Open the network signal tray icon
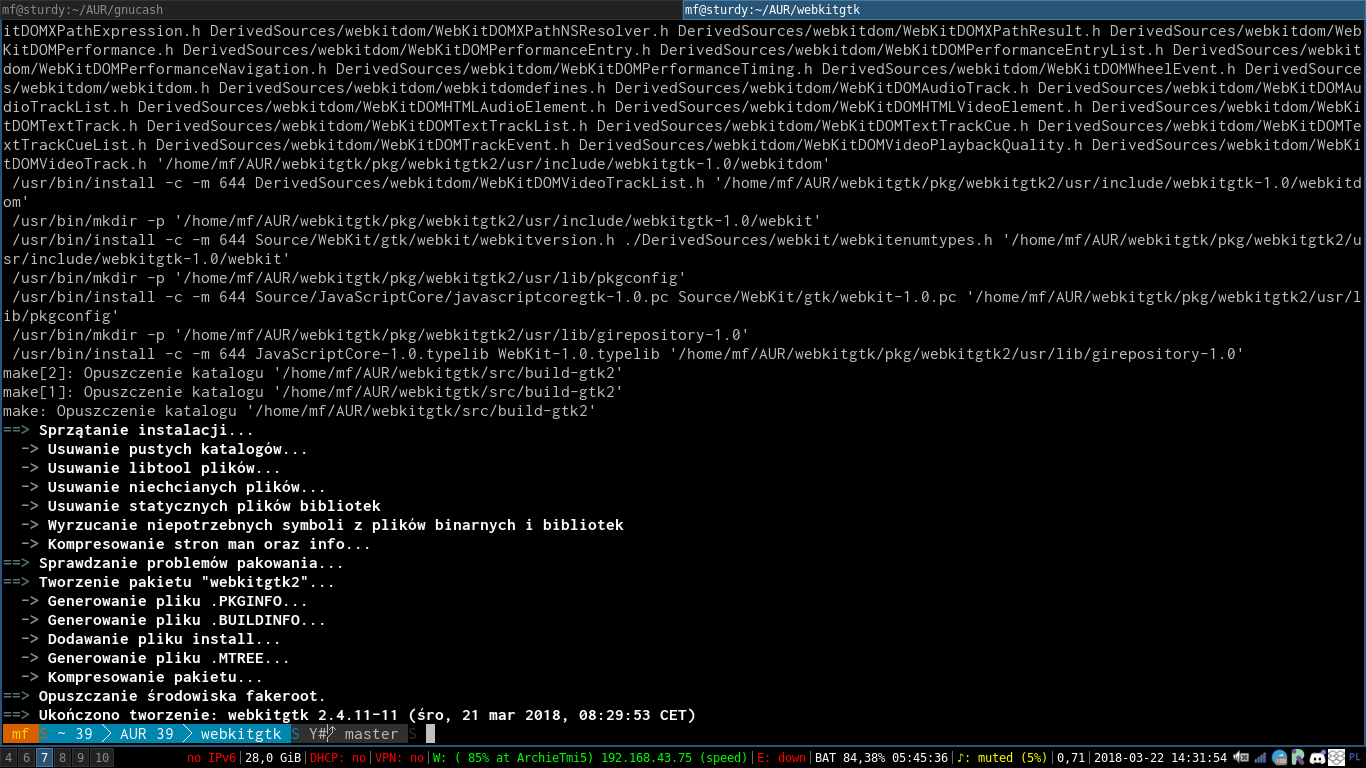1366x768 pixels. pos(1260,758)
